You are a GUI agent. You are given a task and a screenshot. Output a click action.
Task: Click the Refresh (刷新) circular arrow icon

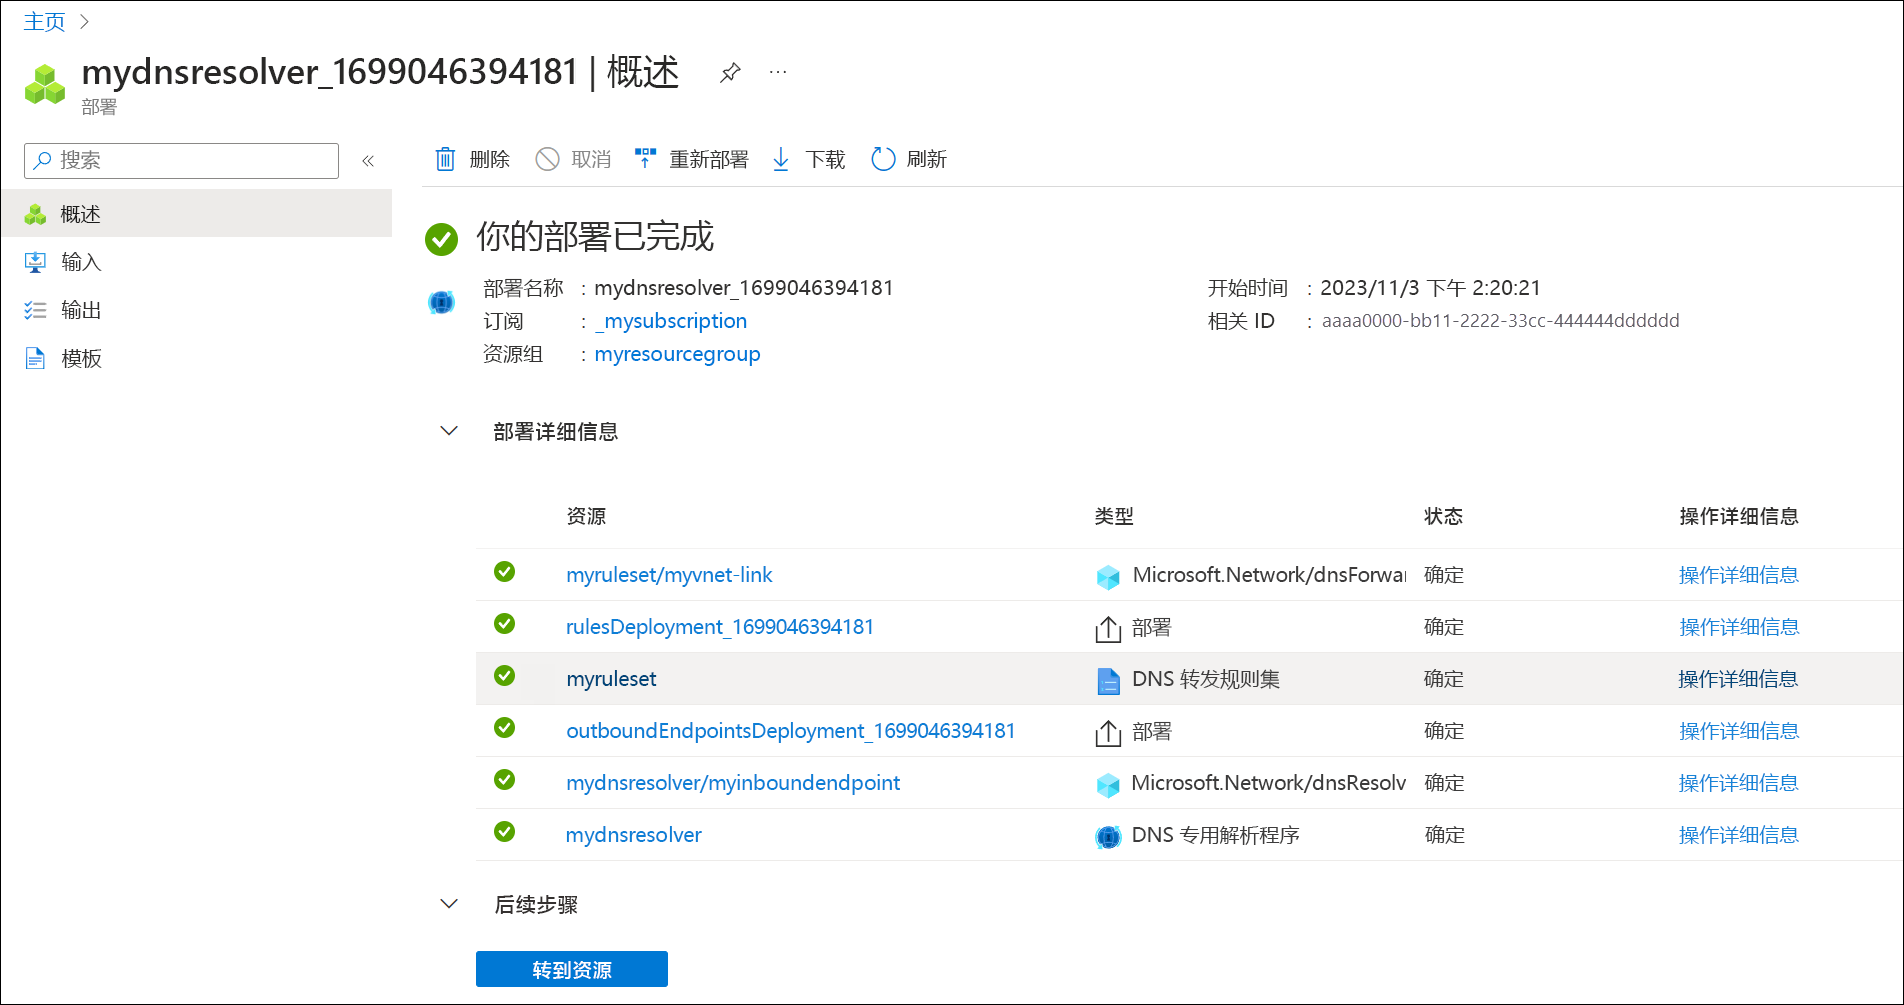[883, 159]
